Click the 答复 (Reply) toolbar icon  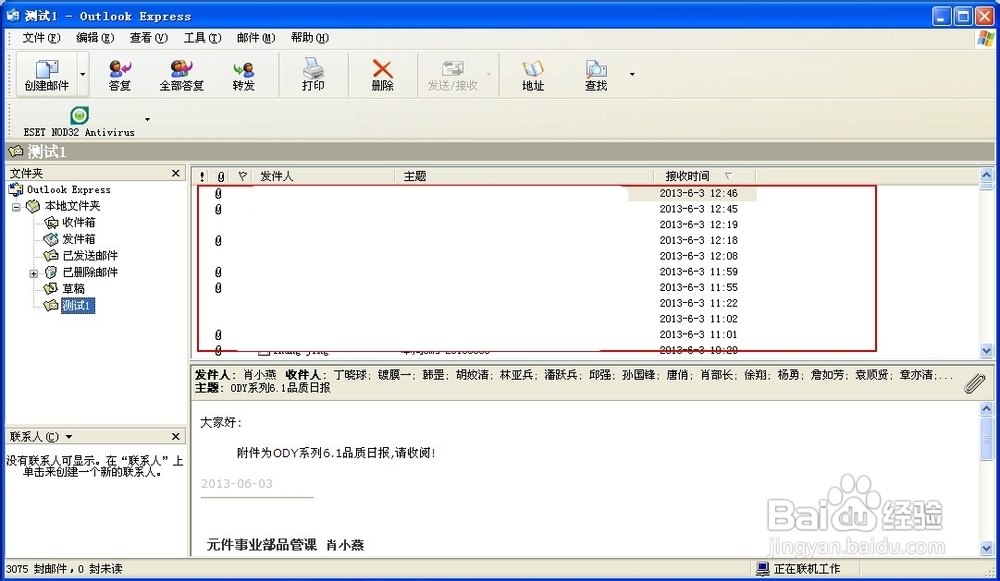(x=119, y=73)
